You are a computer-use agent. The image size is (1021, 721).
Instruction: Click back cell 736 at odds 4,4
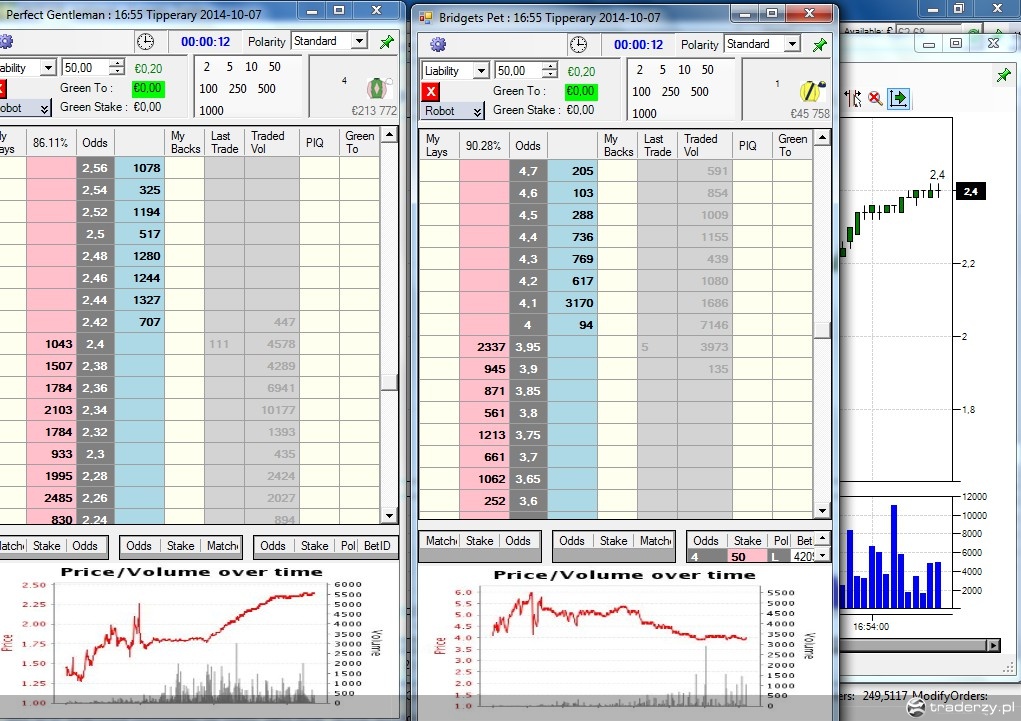point(572,237)
